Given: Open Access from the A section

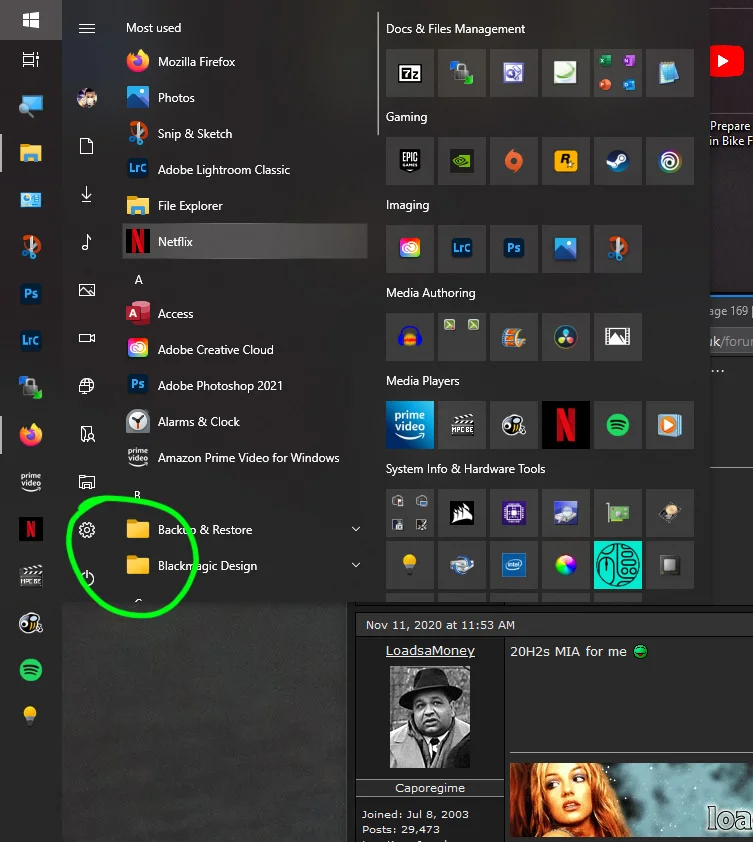Looking at the screenshot, I should pyautogui.click(x=245, y=314).
